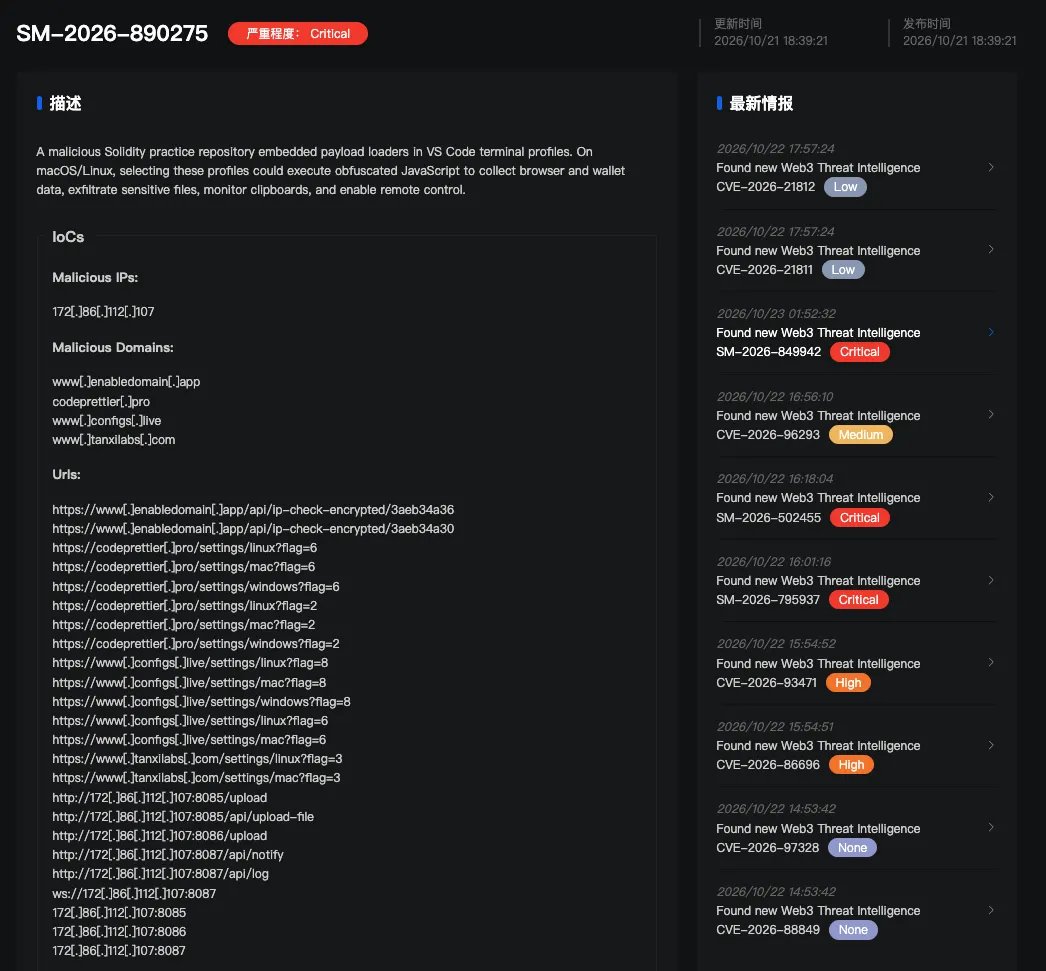Open intelligence item CVE-2026-88849
The image size is (1046, 971).
point(856,911)
